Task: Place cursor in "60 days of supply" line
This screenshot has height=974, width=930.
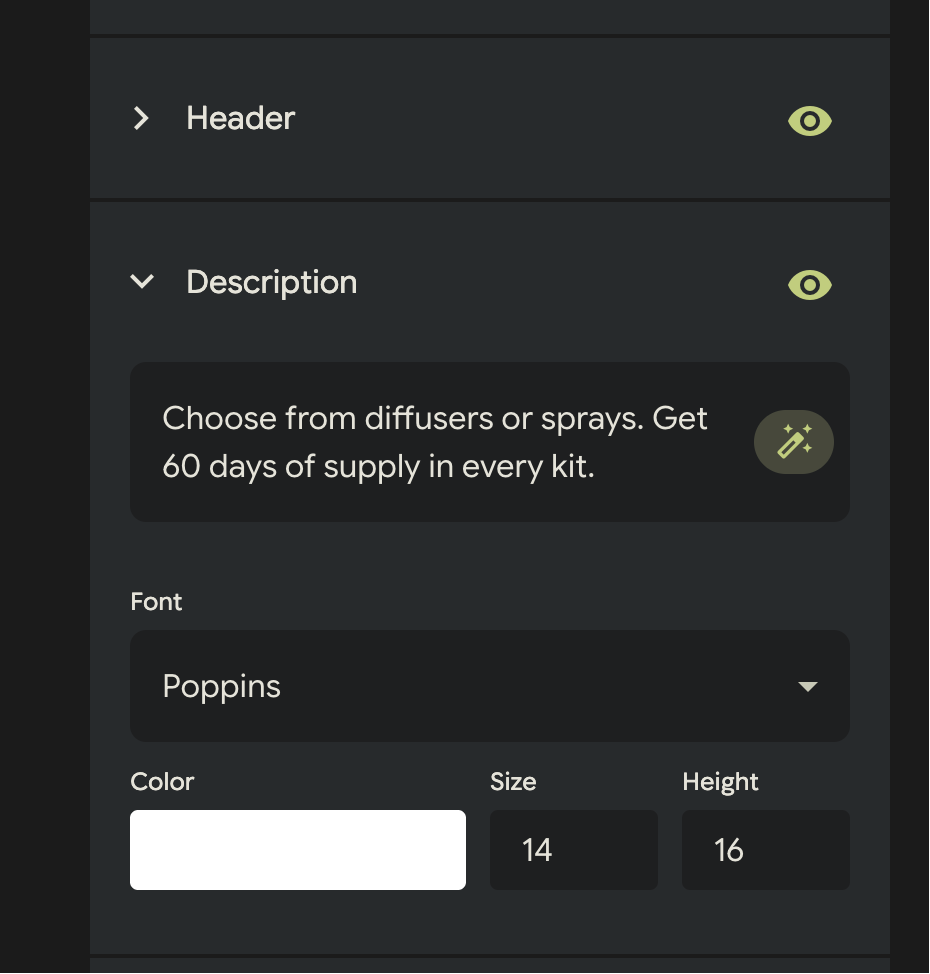Action: tap(378, 467)
